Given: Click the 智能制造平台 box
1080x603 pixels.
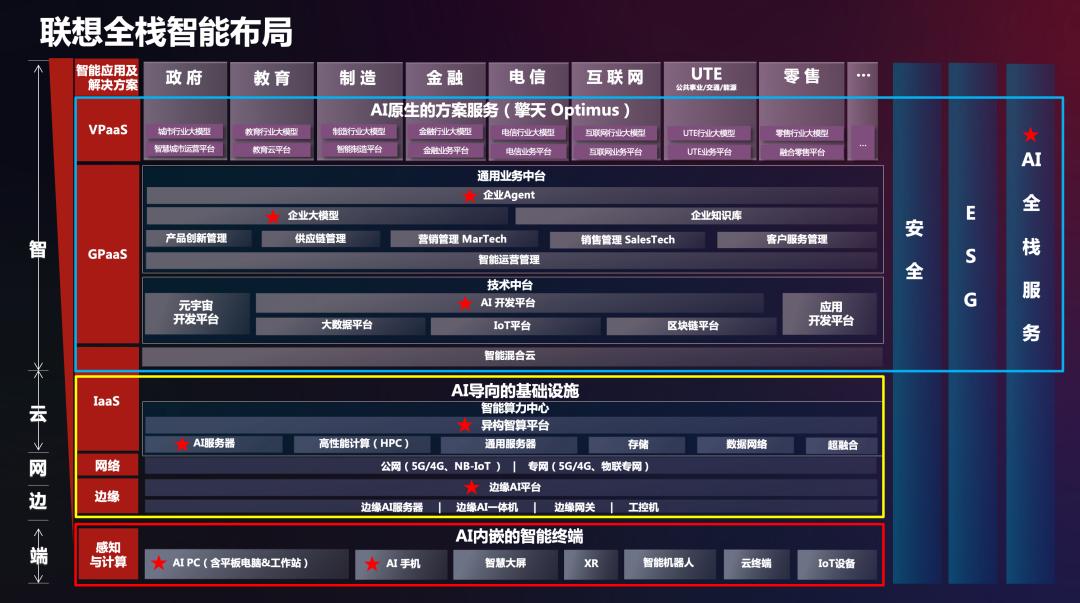Looking at the screenshot, I should pyautogui.click(x=359, y=149).
